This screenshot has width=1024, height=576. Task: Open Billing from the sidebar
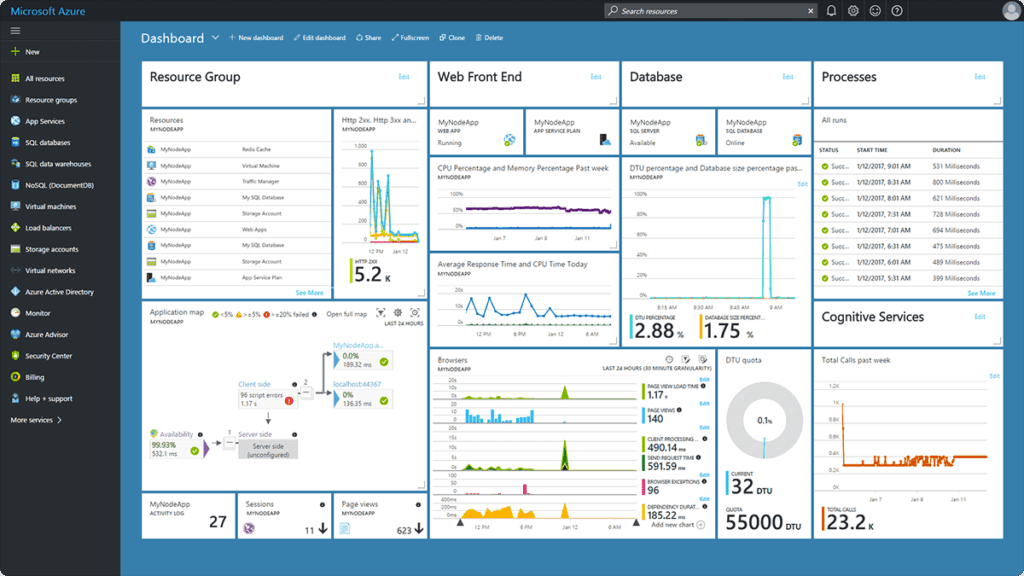(41, 377)
